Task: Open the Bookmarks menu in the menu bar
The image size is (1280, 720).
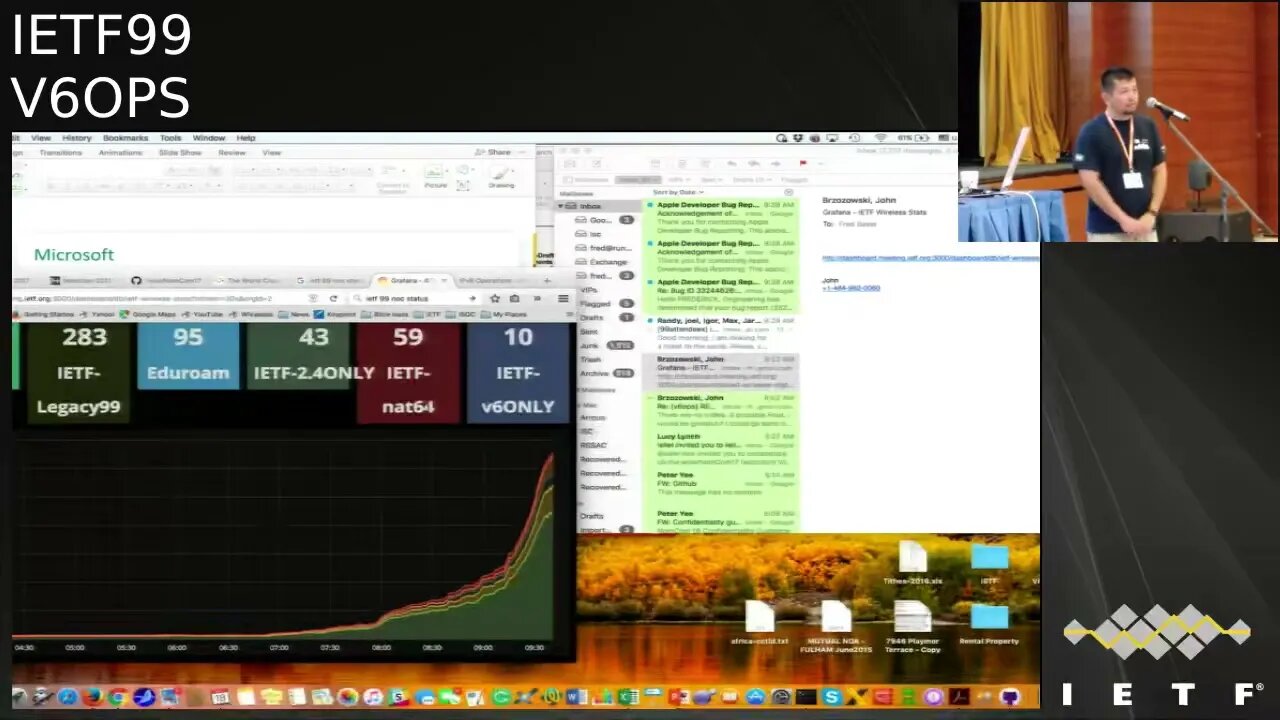Action: tap(125, 138)
